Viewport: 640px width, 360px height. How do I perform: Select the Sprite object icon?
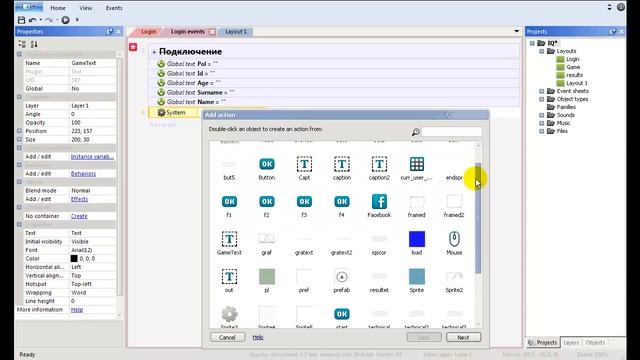coord(417,277)
